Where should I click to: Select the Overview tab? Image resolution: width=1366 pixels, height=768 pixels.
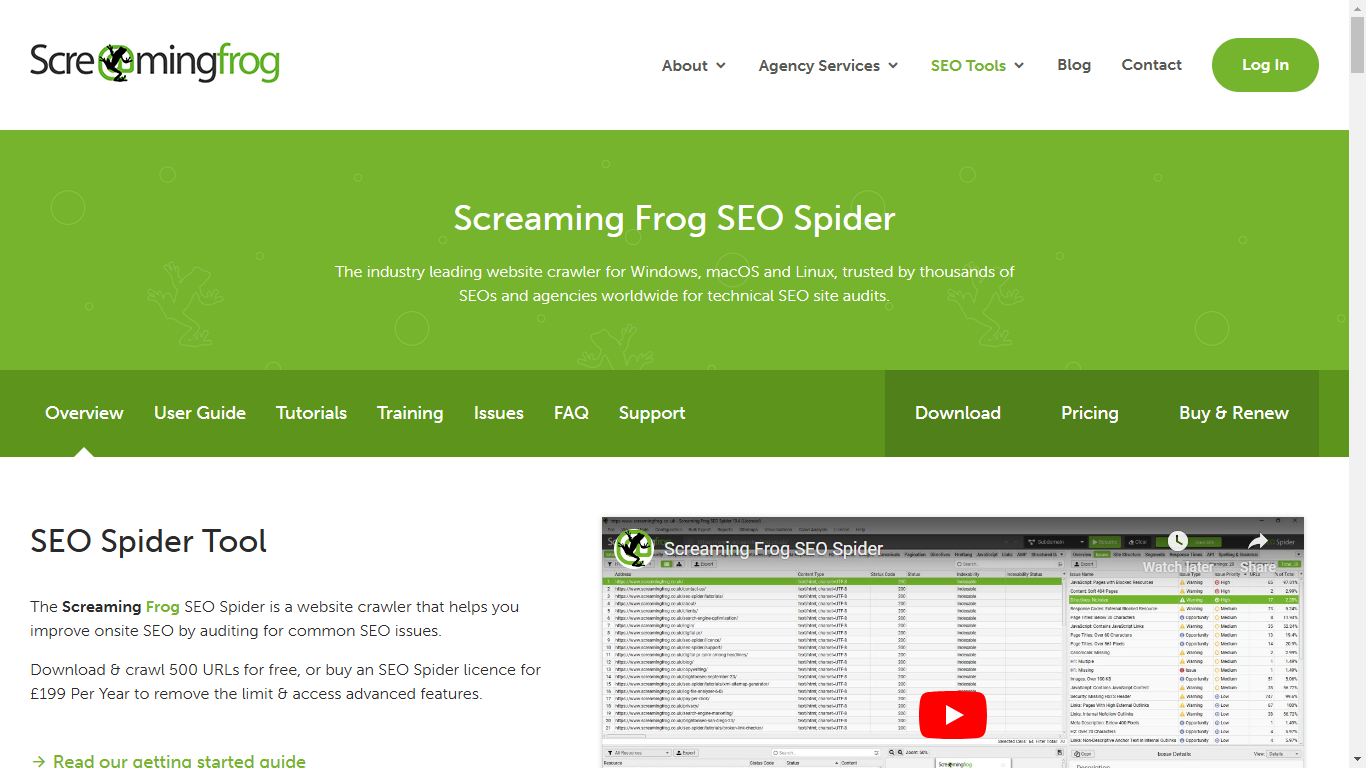click(84, 413)
